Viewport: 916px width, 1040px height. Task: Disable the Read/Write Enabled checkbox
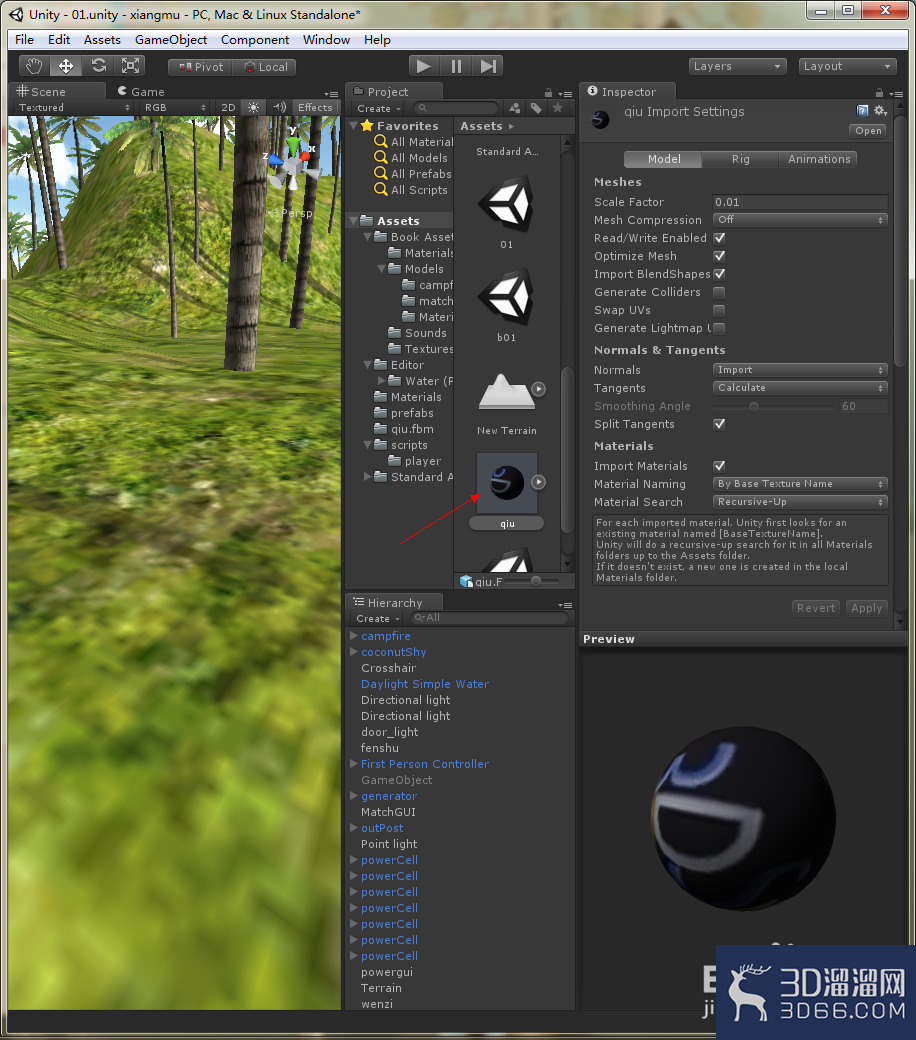(717, 238)
